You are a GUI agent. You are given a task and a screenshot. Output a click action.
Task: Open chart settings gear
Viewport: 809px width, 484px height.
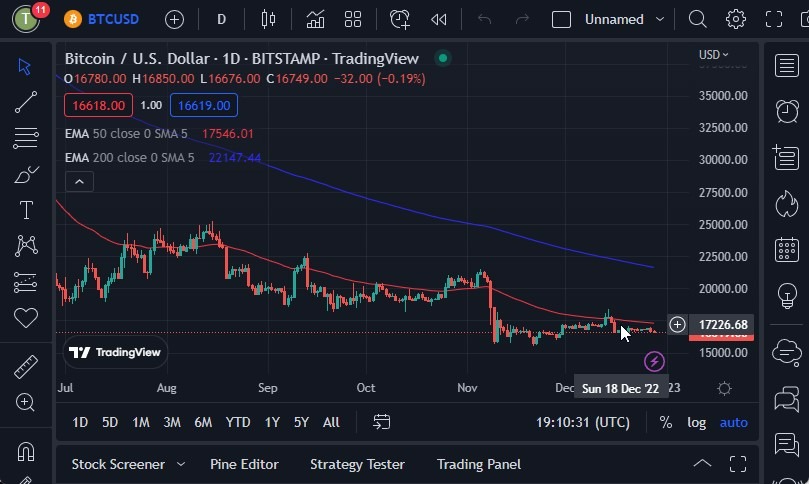[x=736, y=20]
